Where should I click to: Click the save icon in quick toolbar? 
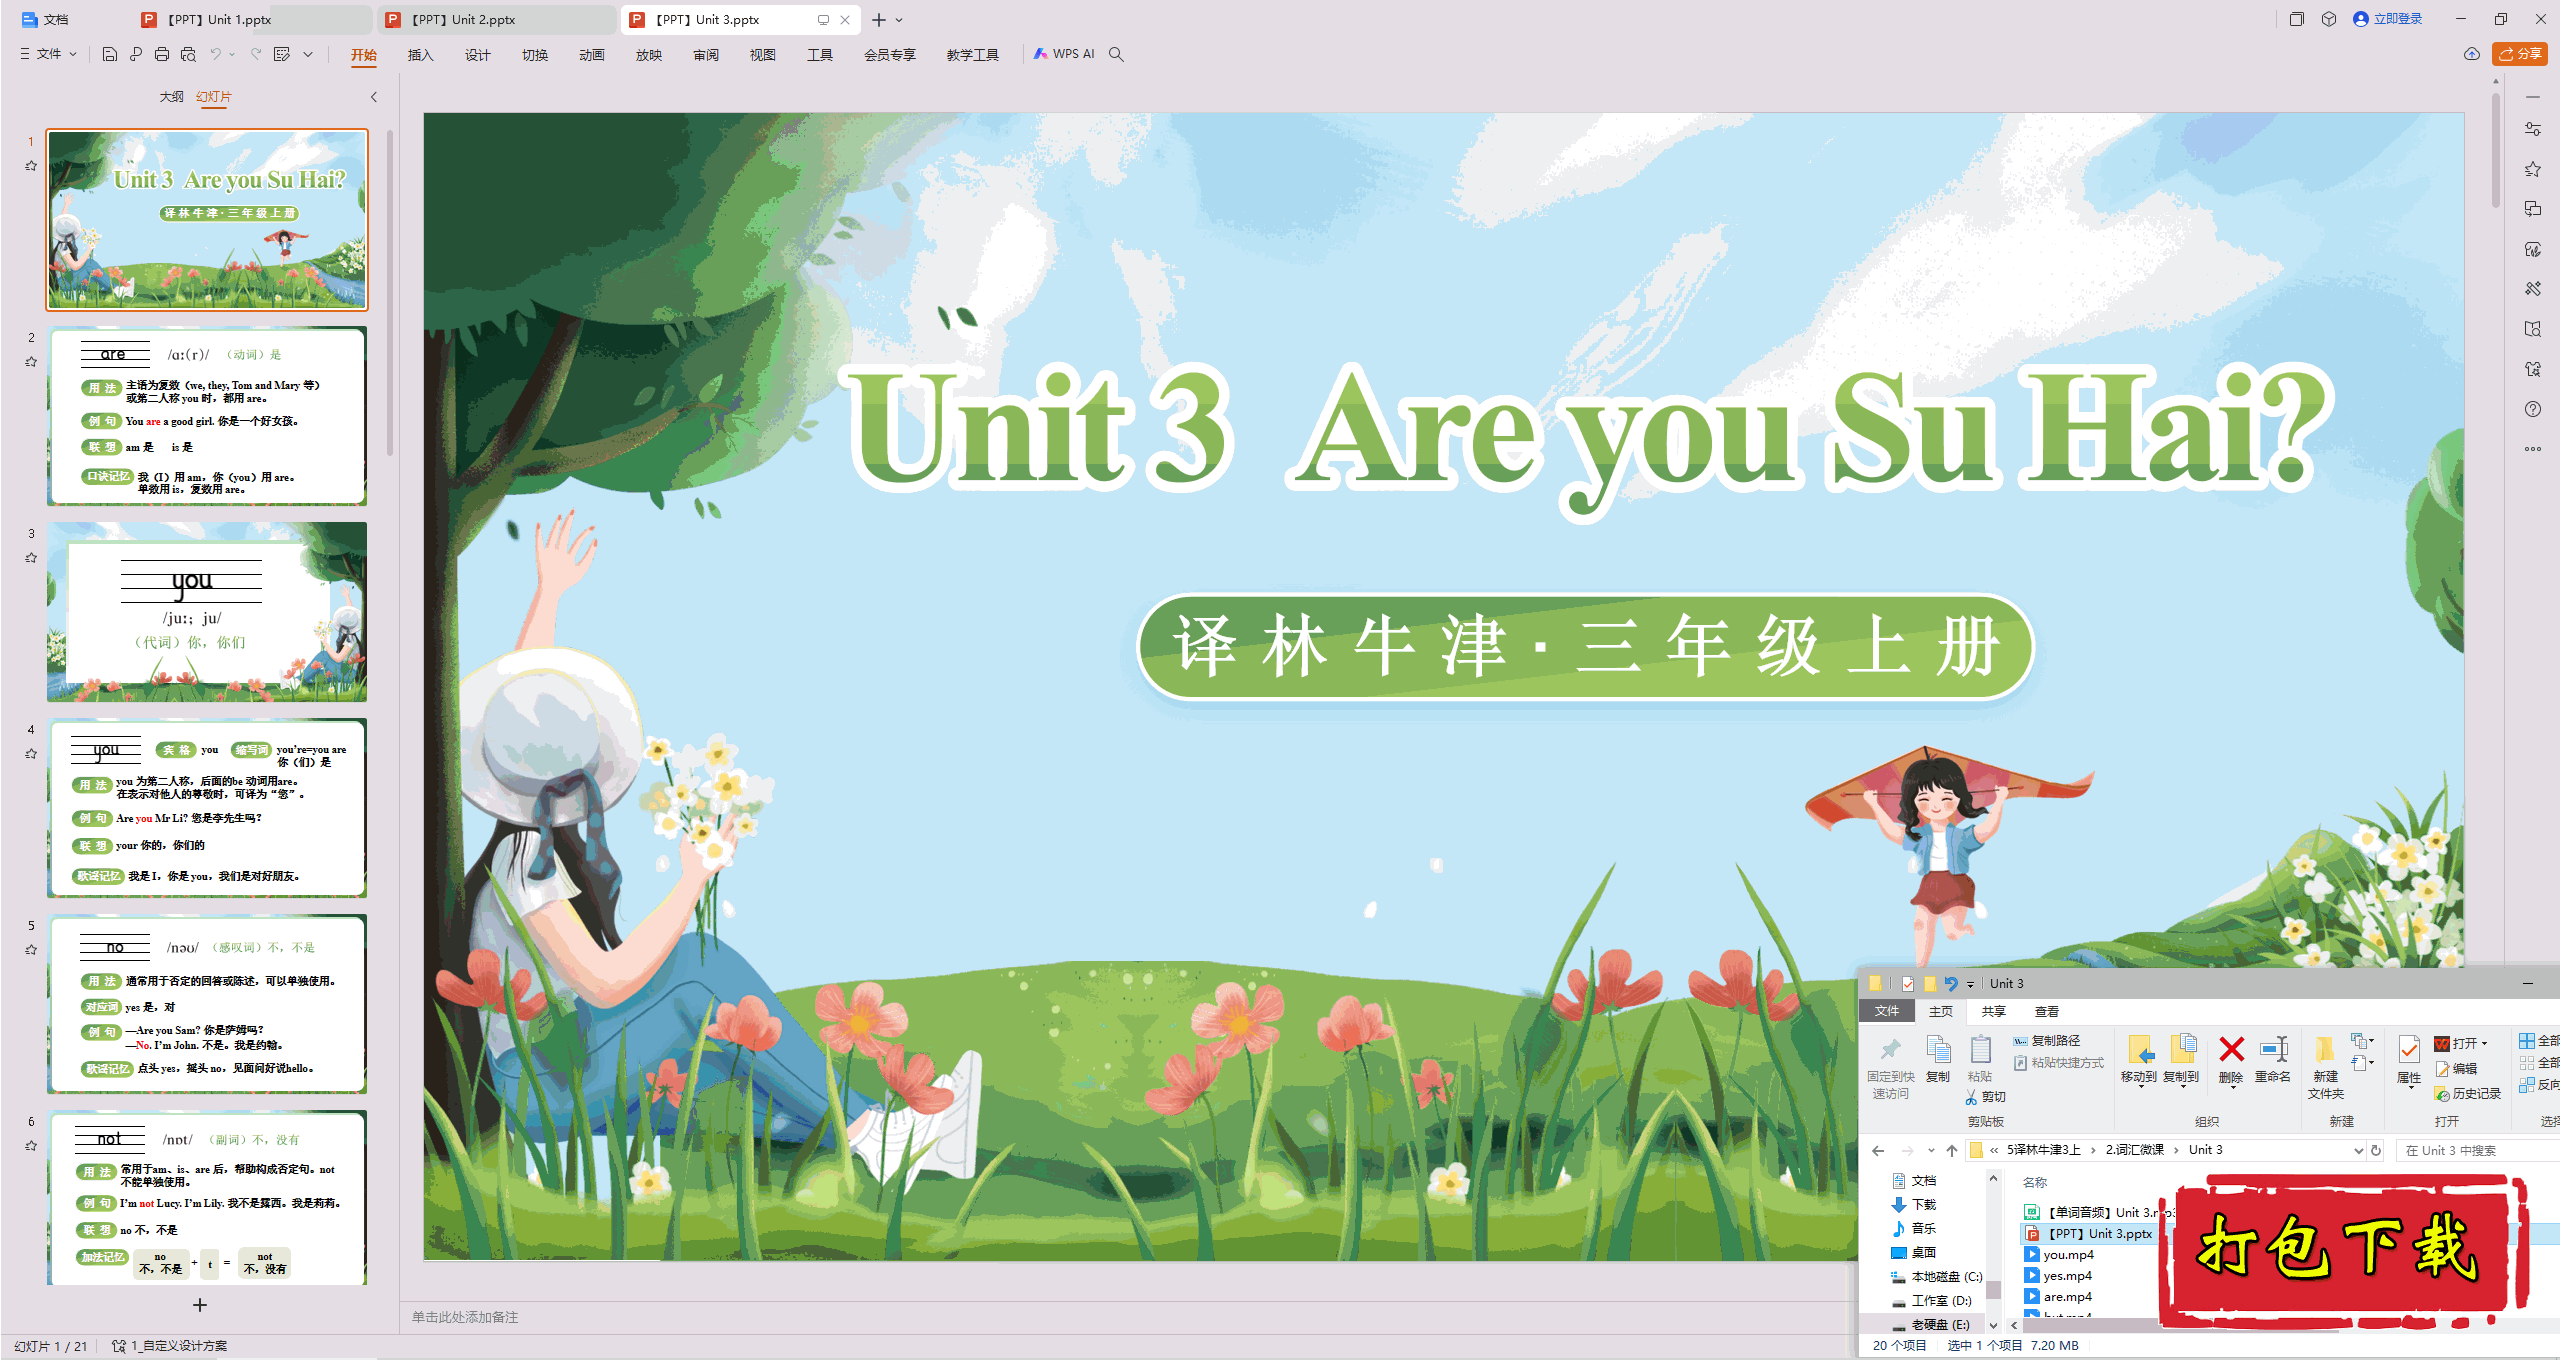tap(110, 54)
